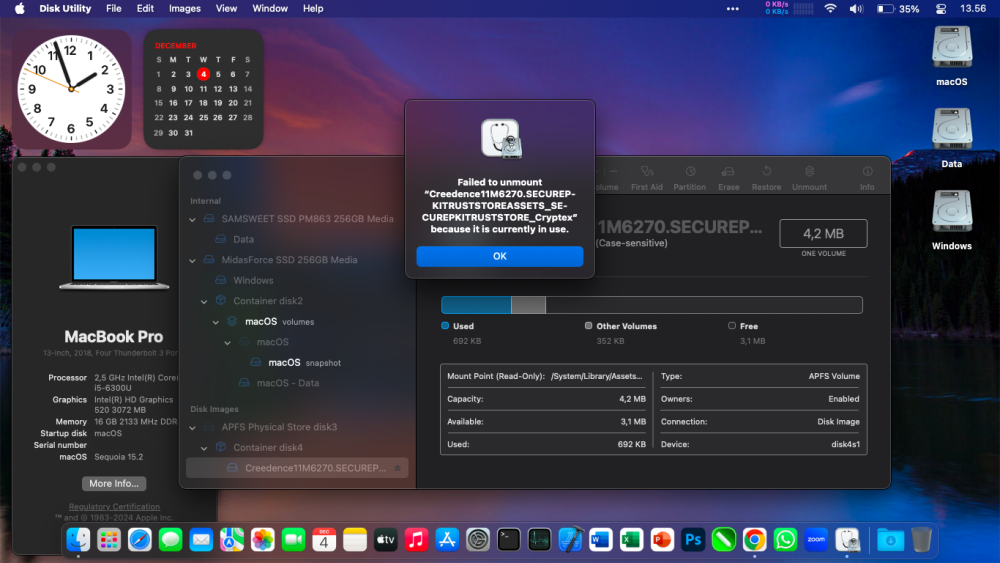Open Activity Monitor from the Dock
1000x563 pixels.
(x=539, y=540)
